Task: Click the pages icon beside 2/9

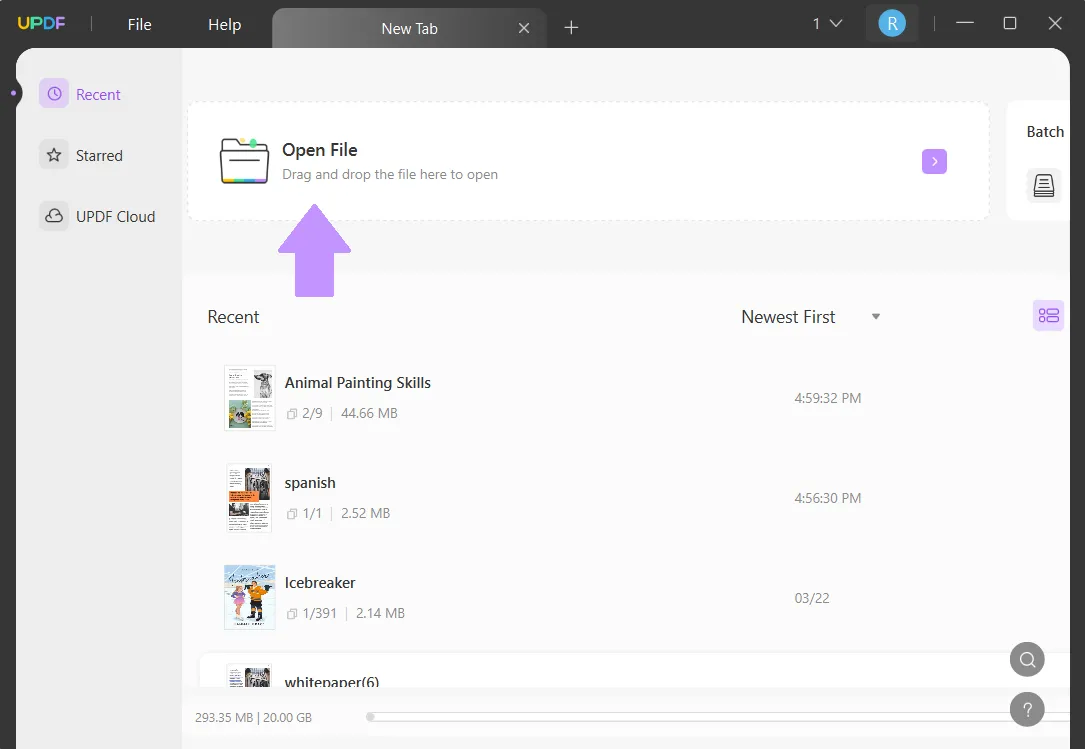Action: tap(292, 414)
